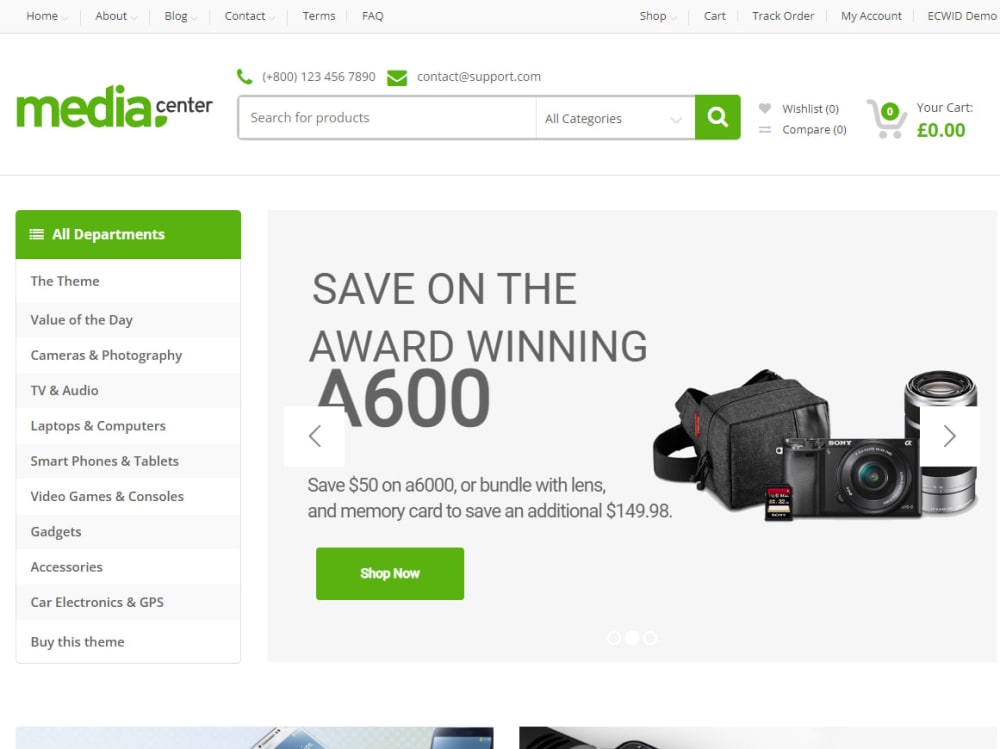The height and width of the screenshot is (749, 1000).
Task: Click the hamburger icon in All Departments header
Action: (x=35, y=234)
